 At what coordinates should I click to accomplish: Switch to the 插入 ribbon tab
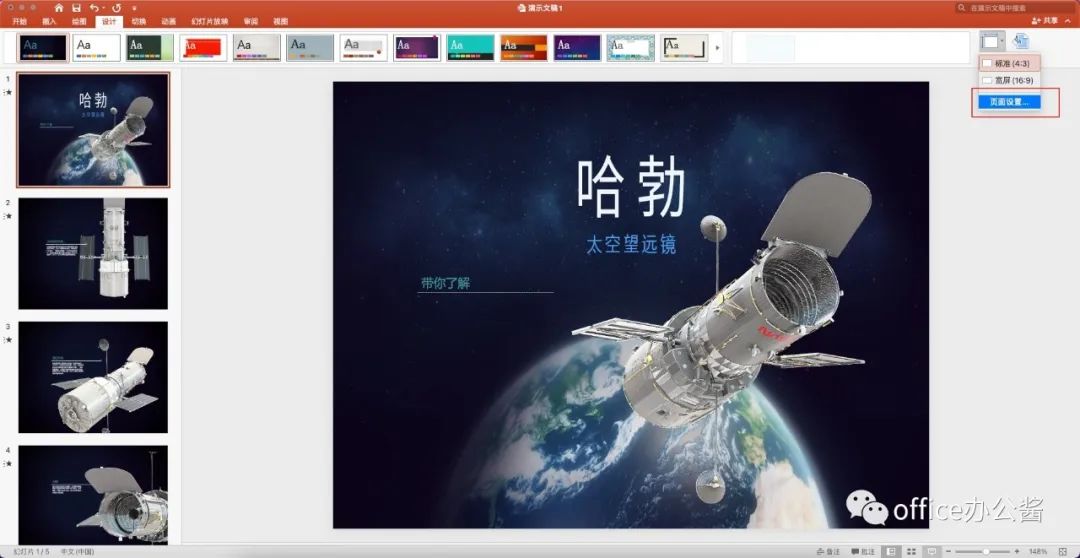(x=49, y=21)
